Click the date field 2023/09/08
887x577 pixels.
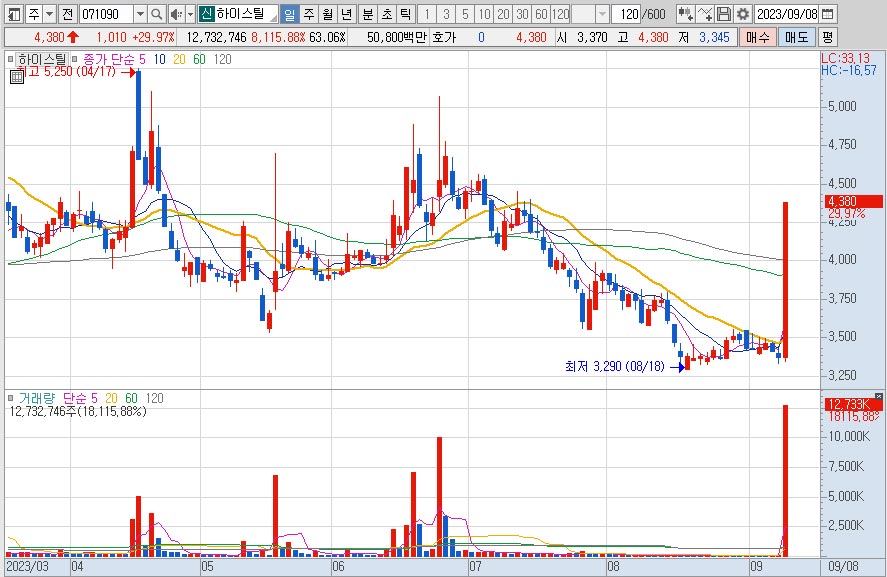pyautogui.click(x=787, y=14)
